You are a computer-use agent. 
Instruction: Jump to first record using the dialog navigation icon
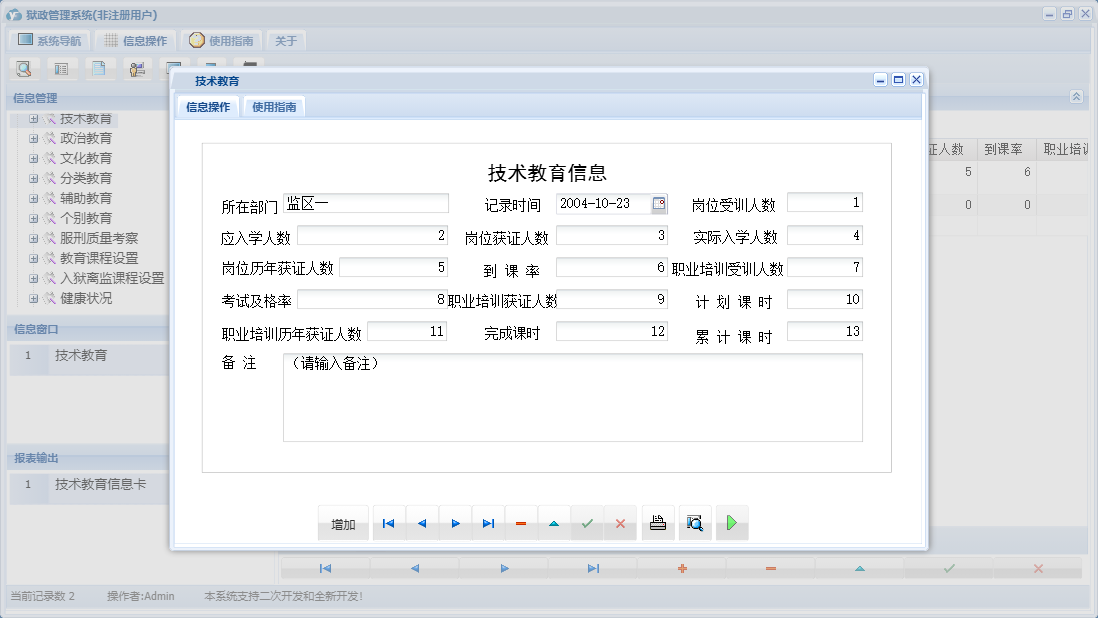(388, 522)
